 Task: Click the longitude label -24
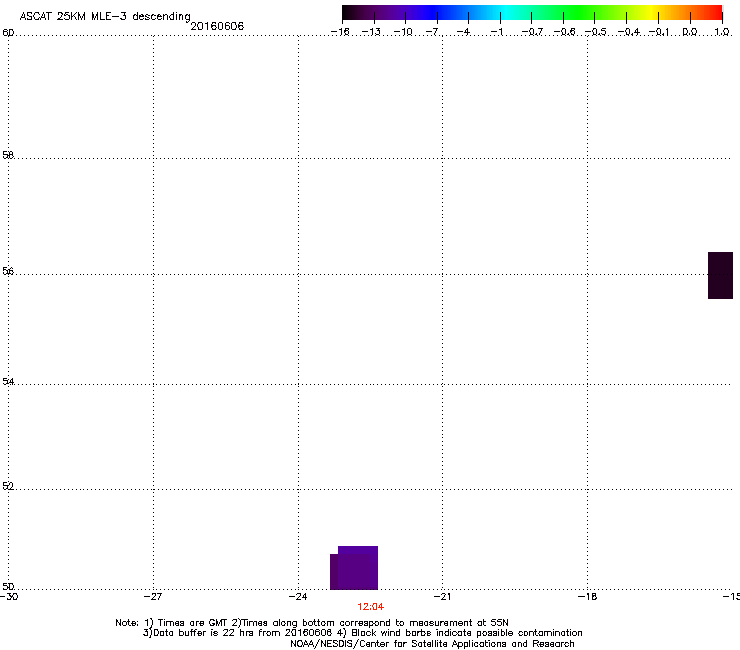(x=298, y=597)
